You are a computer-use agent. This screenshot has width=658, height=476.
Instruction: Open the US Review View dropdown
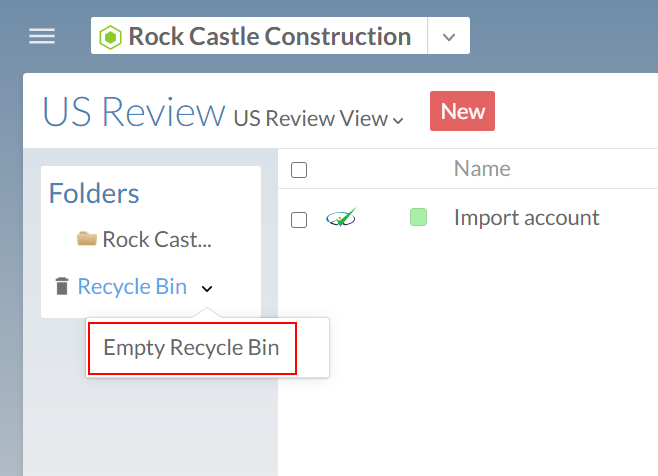(318, 119)
